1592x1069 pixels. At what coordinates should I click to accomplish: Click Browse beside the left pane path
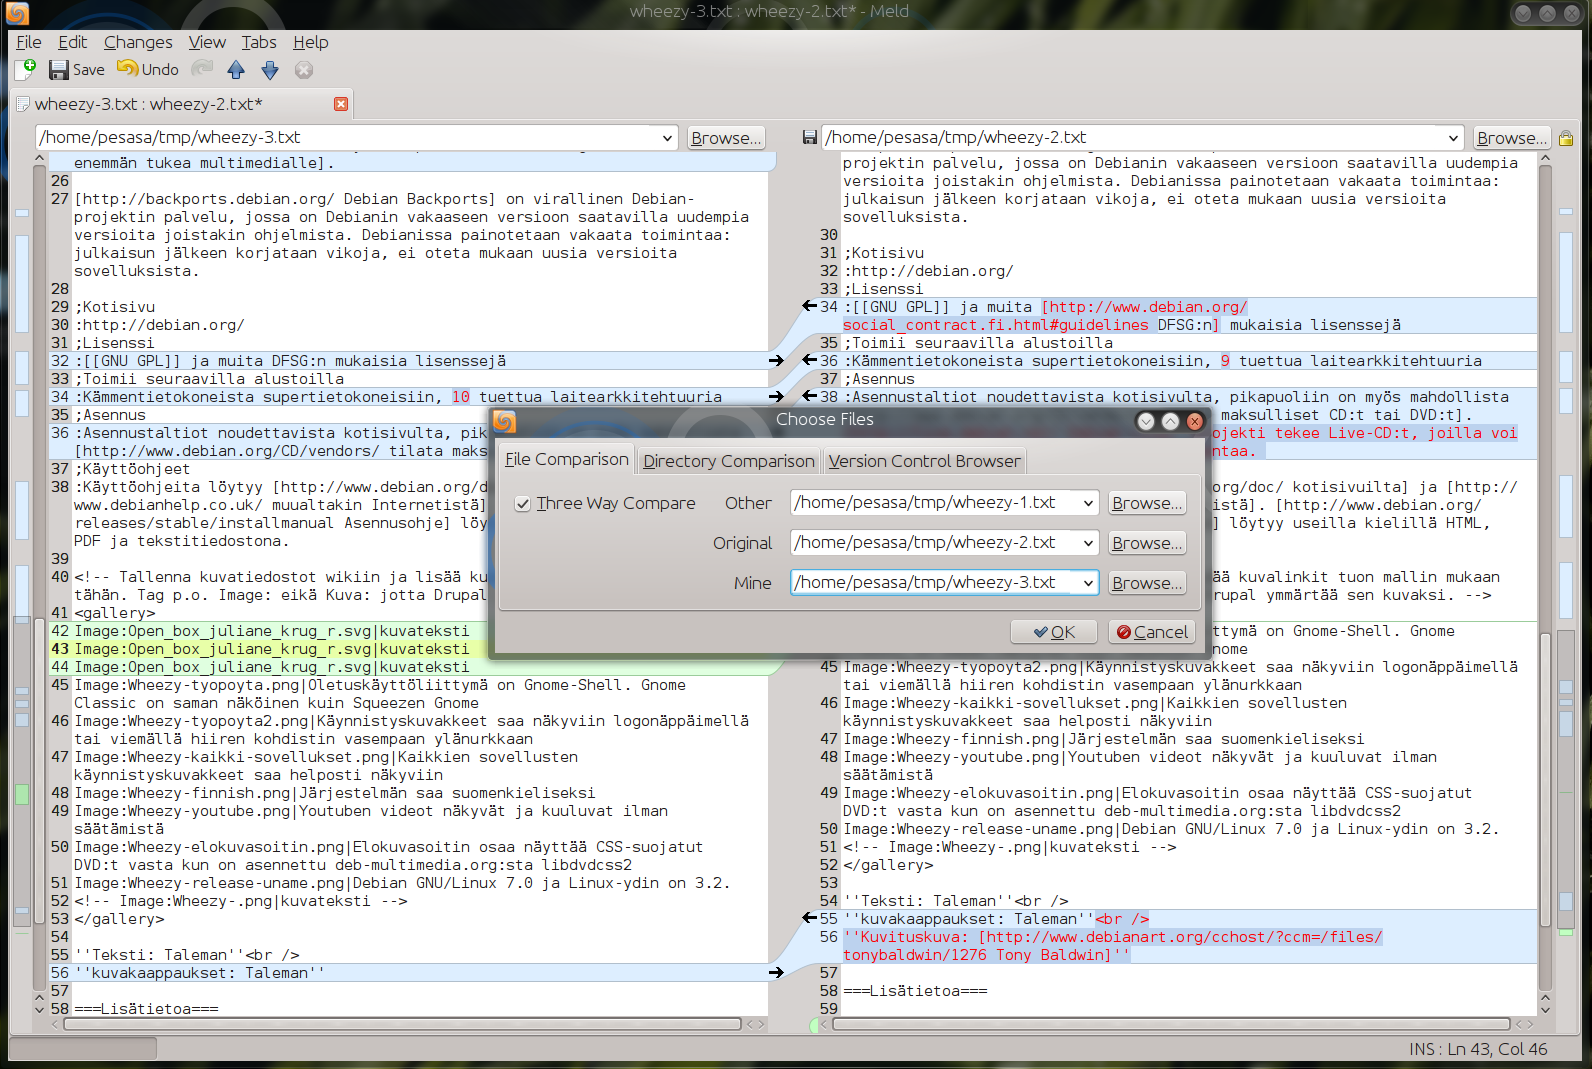pyautogui.click(x=725, y=138)
